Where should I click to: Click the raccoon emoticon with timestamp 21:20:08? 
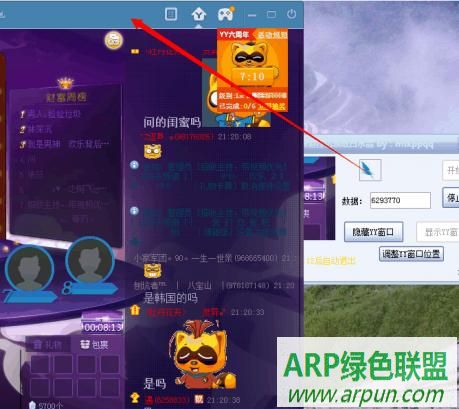click(153, 152)
